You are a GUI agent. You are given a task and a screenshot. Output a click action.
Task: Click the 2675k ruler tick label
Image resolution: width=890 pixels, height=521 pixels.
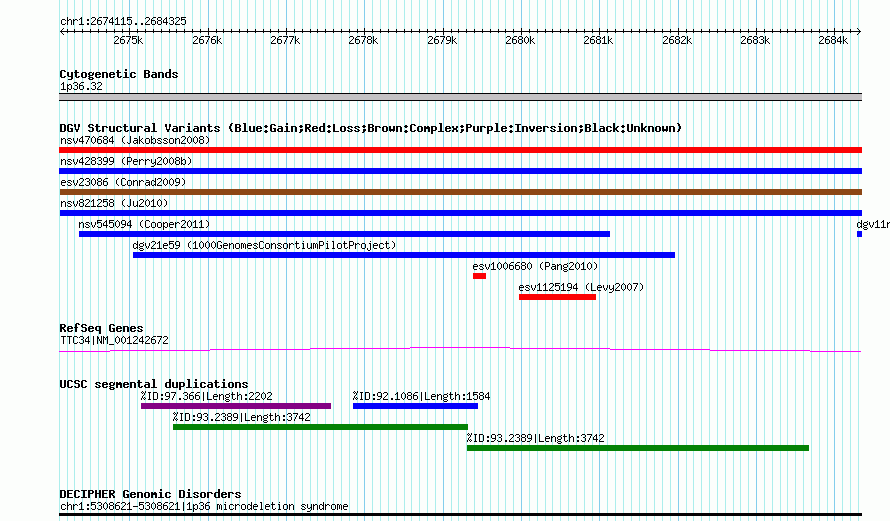coord(128,40)
